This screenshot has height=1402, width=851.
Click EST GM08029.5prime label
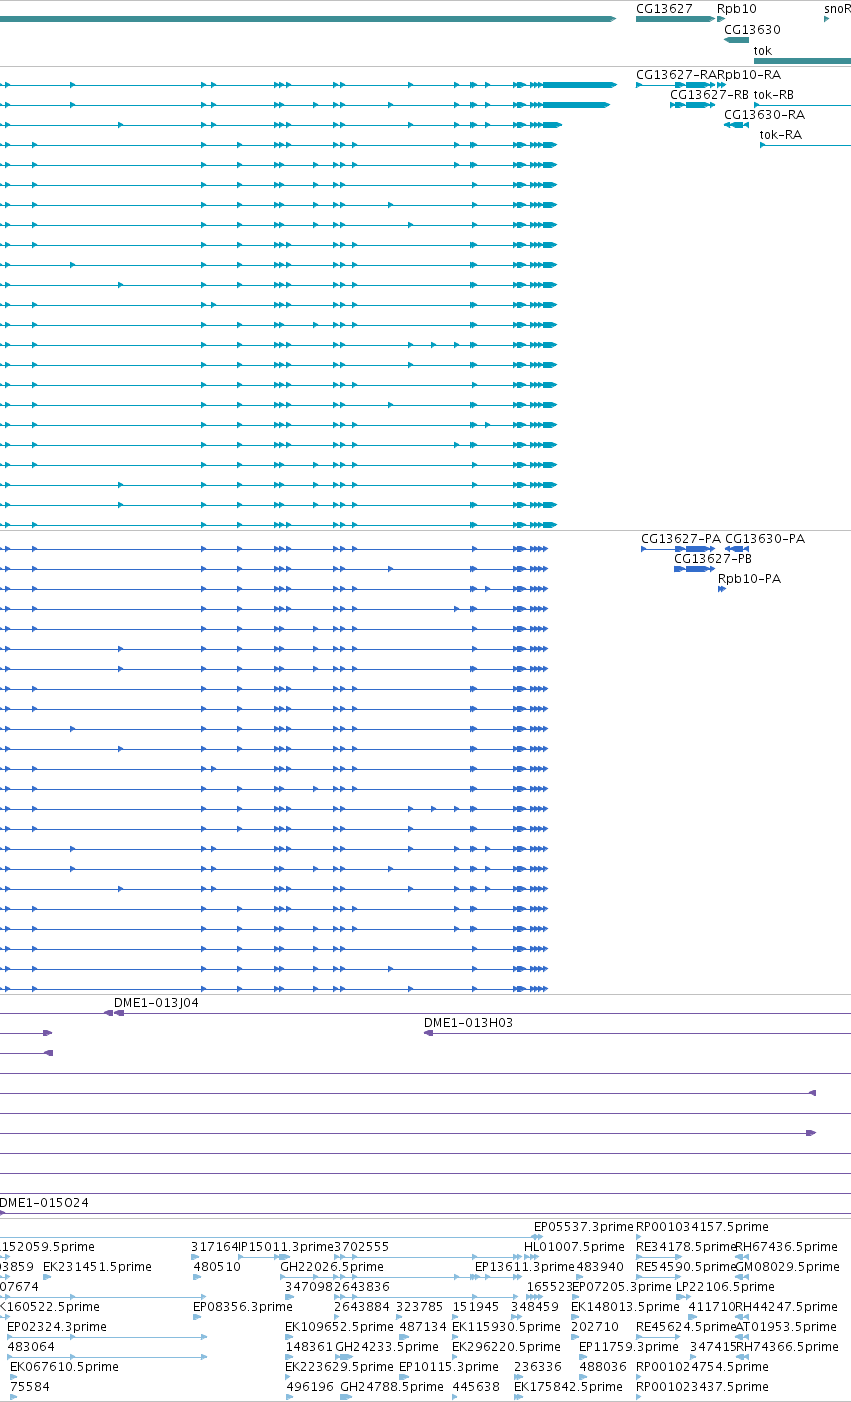787,1267
